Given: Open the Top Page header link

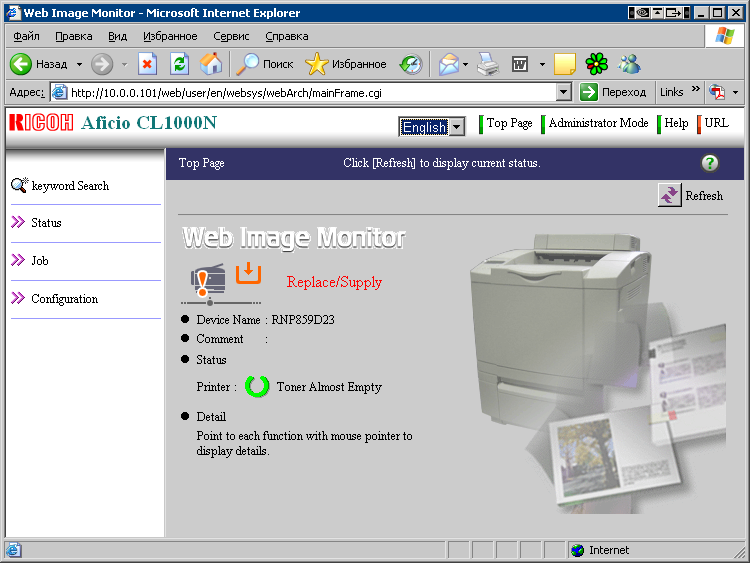Looking at the screenshot, I should click(509, 123).
